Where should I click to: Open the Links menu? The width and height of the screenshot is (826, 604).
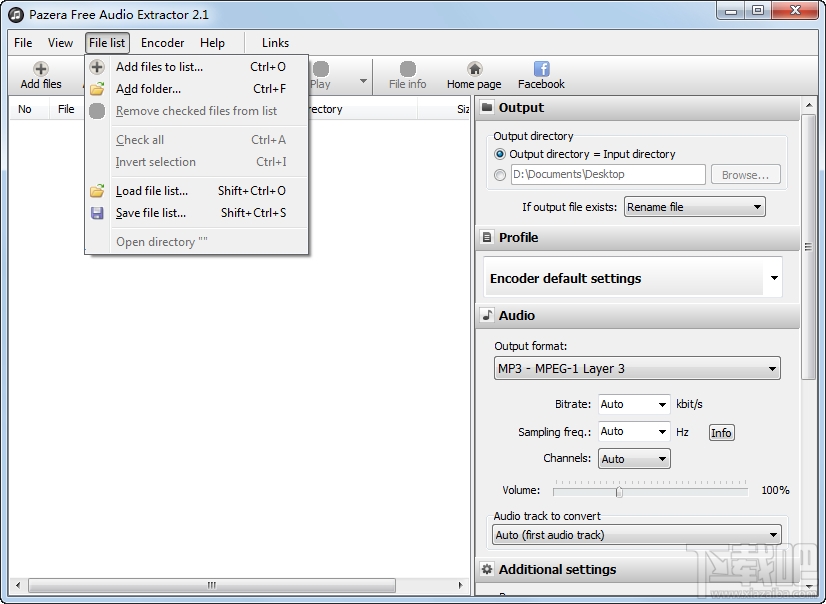[x=274, y=43]
